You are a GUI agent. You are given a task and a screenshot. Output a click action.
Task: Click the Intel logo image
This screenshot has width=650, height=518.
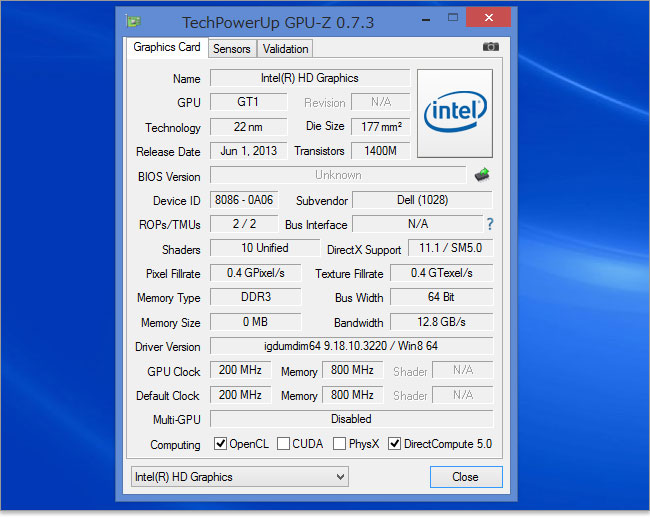coord(455,113)
